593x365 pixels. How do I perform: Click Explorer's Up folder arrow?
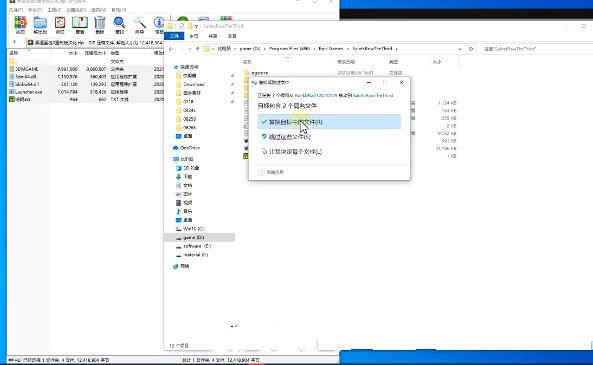point(197,49)
